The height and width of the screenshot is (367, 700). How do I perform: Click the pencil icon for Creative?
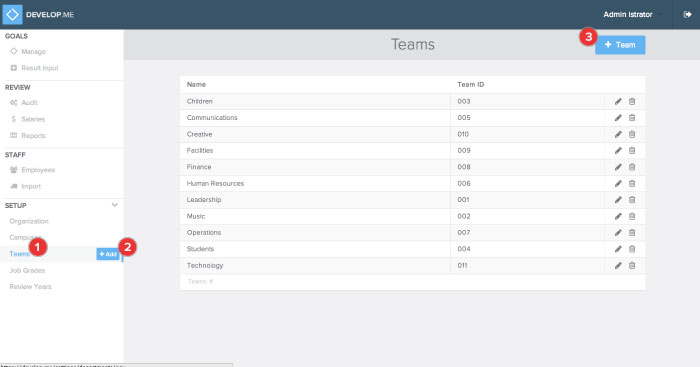(x=618, y=134)
